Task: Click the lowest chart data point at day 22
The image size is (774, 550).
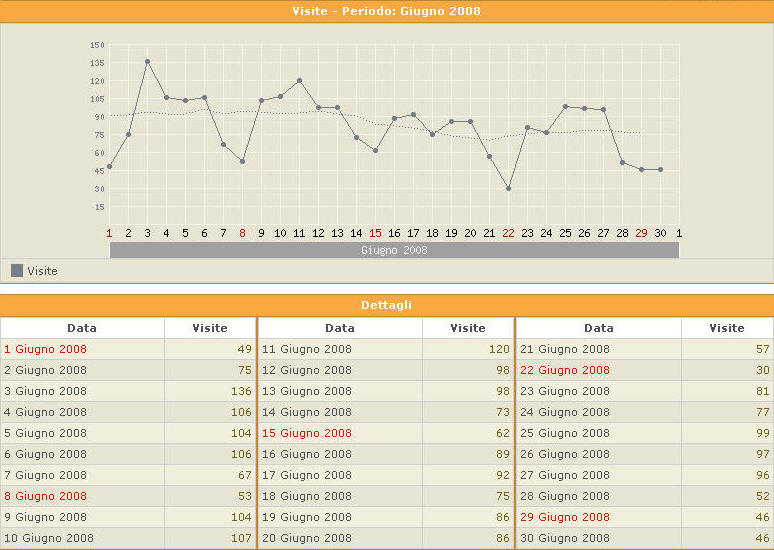Action: coord(508,189)
